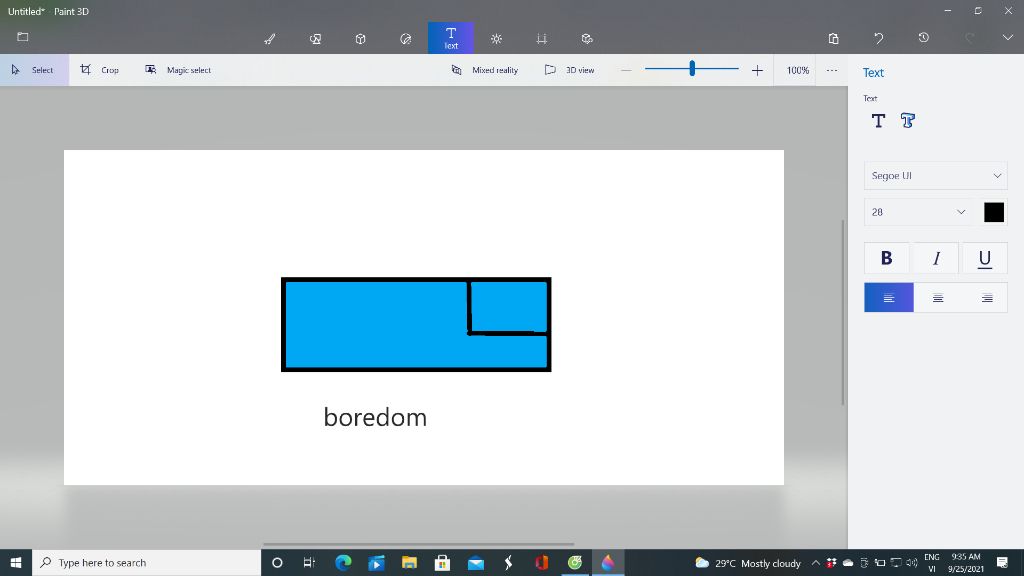Open the Brushes tool
The image size is (1024, 576).
[270, 39]
